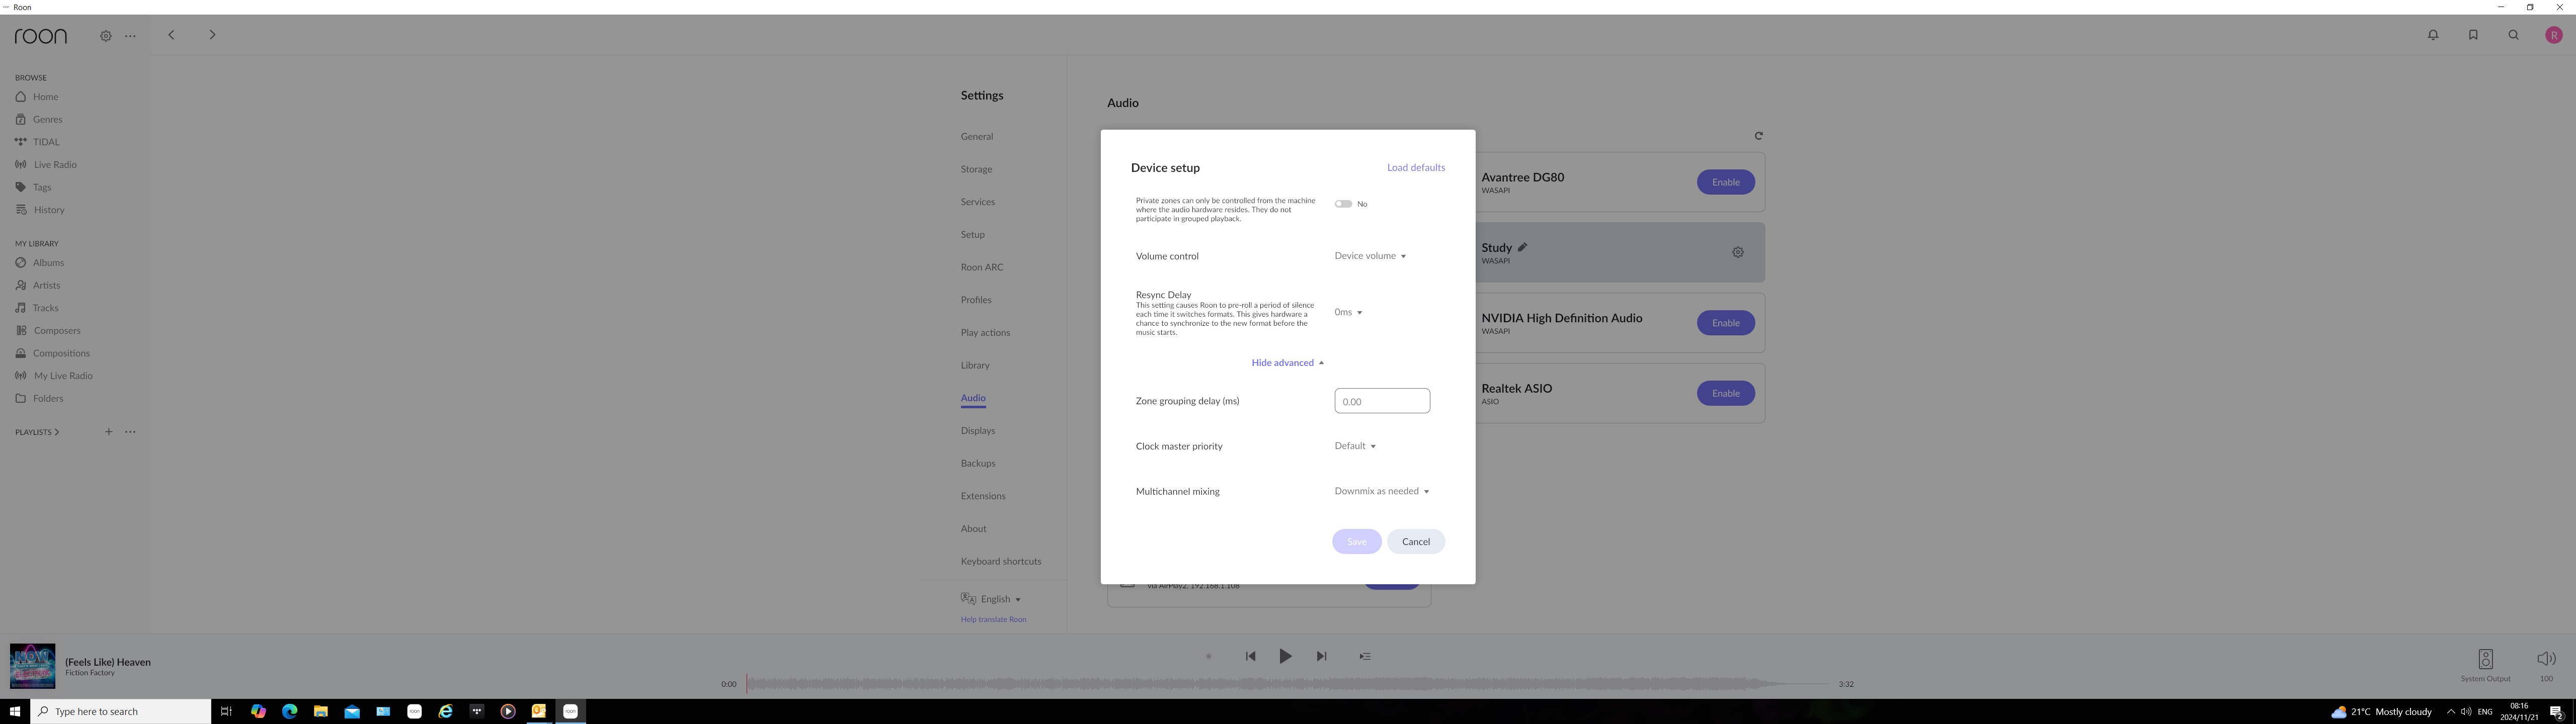Open the English language dropdown

[991, 599]
